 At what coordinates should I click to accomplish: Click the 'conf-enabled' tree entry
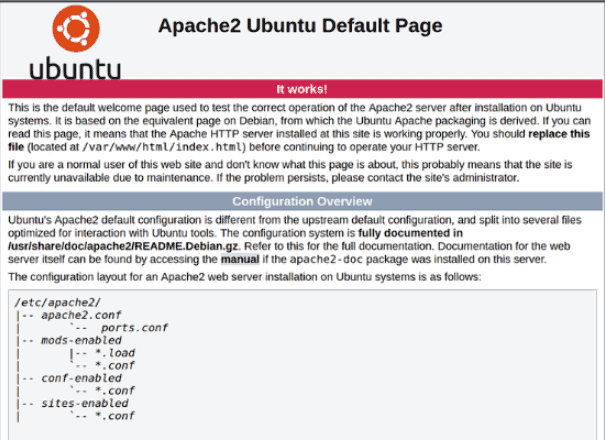tap(81, 378)
